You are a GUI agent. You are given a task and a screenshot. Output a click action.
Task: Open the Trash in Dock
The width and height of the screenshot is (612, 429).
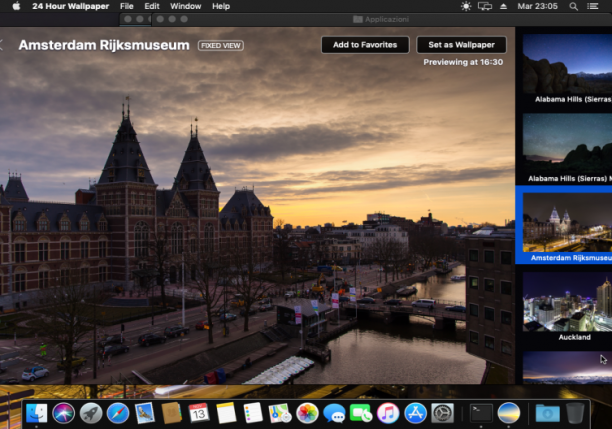[x=575, y=413]
